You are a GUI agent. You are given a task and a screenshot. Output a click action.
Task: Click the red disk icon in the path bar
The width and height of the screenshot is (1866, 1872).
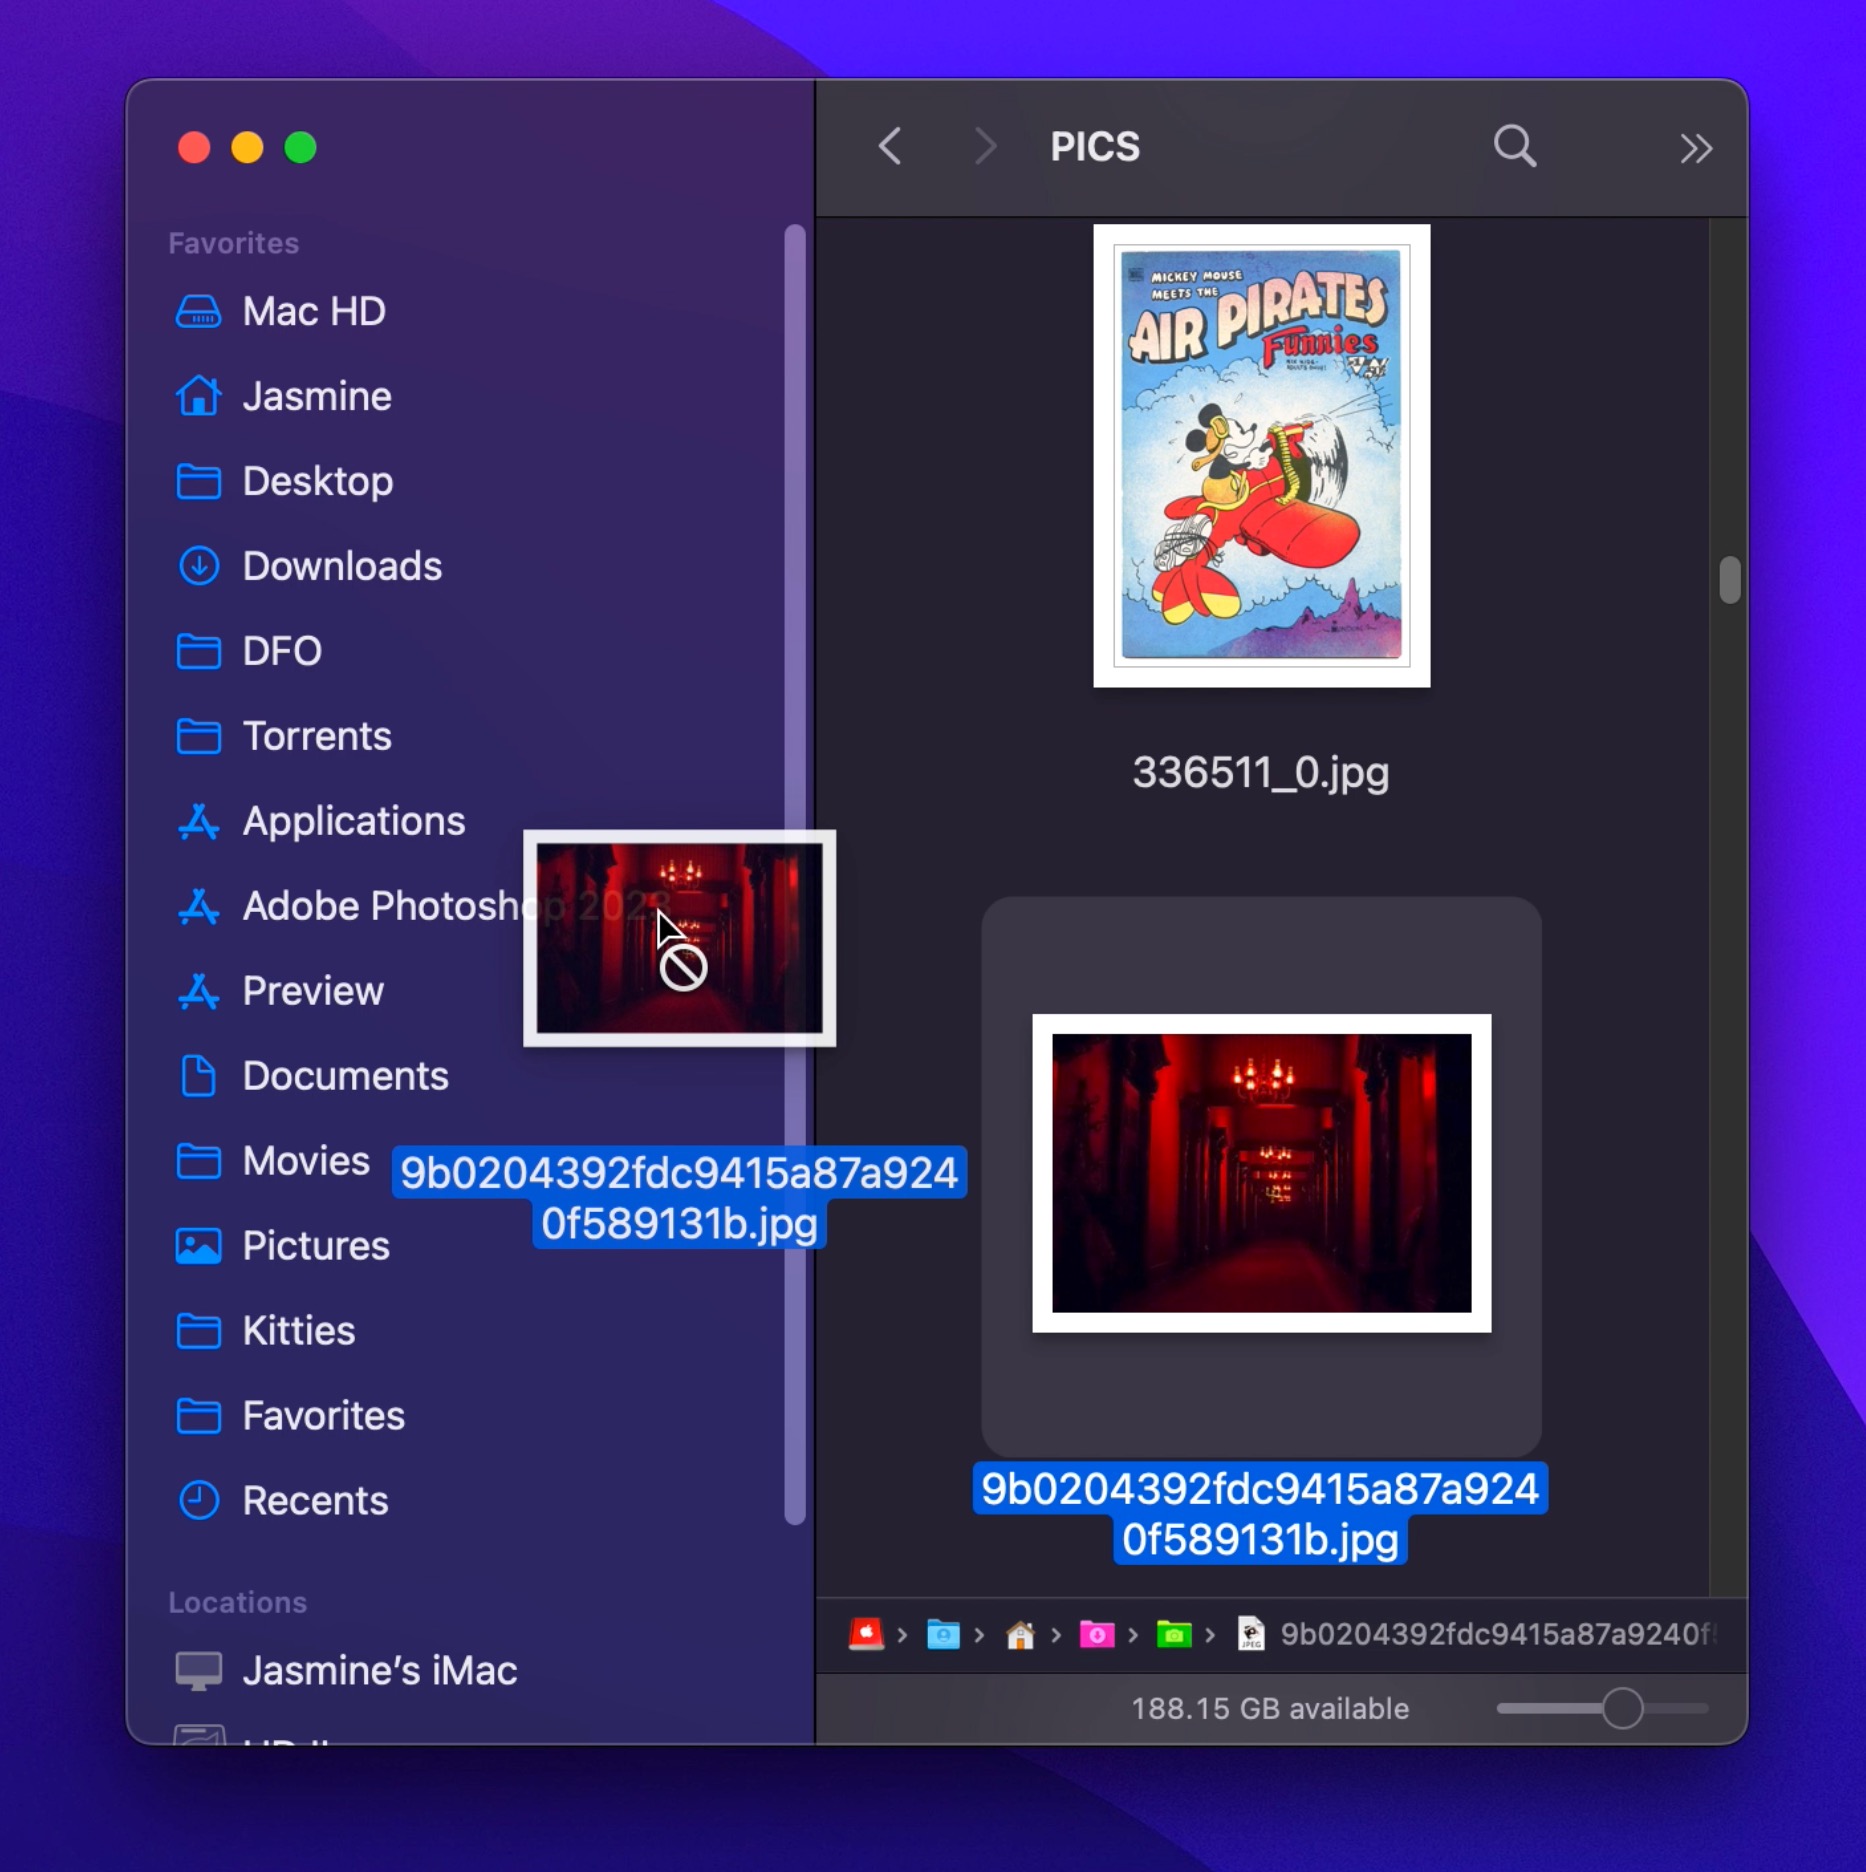click(x=866, y=1635)
